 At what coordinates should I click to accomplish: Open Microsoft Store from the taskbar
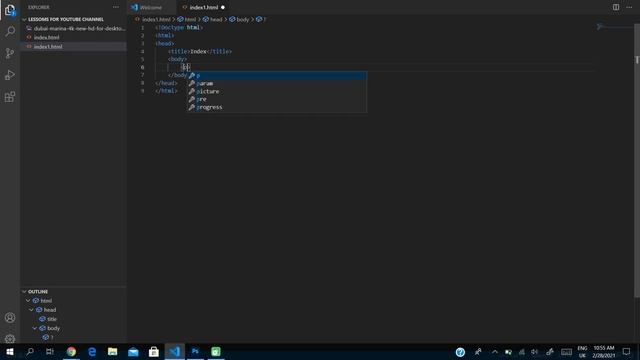154,351
